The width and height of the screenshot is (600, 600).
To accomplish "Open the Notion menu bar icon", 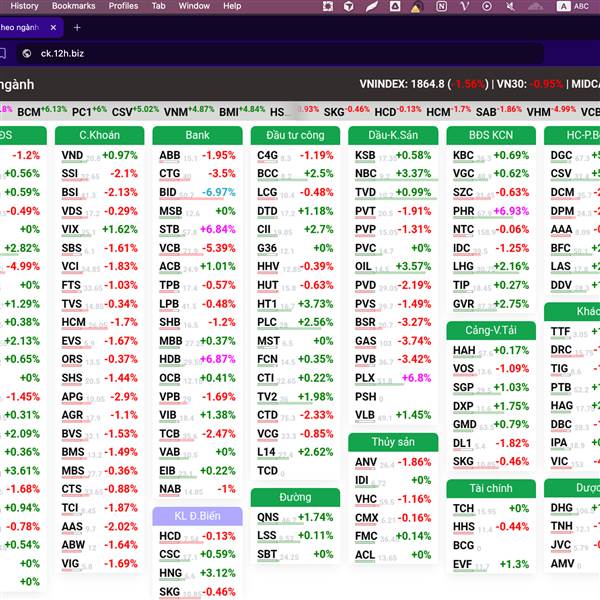I will (441, 6).
